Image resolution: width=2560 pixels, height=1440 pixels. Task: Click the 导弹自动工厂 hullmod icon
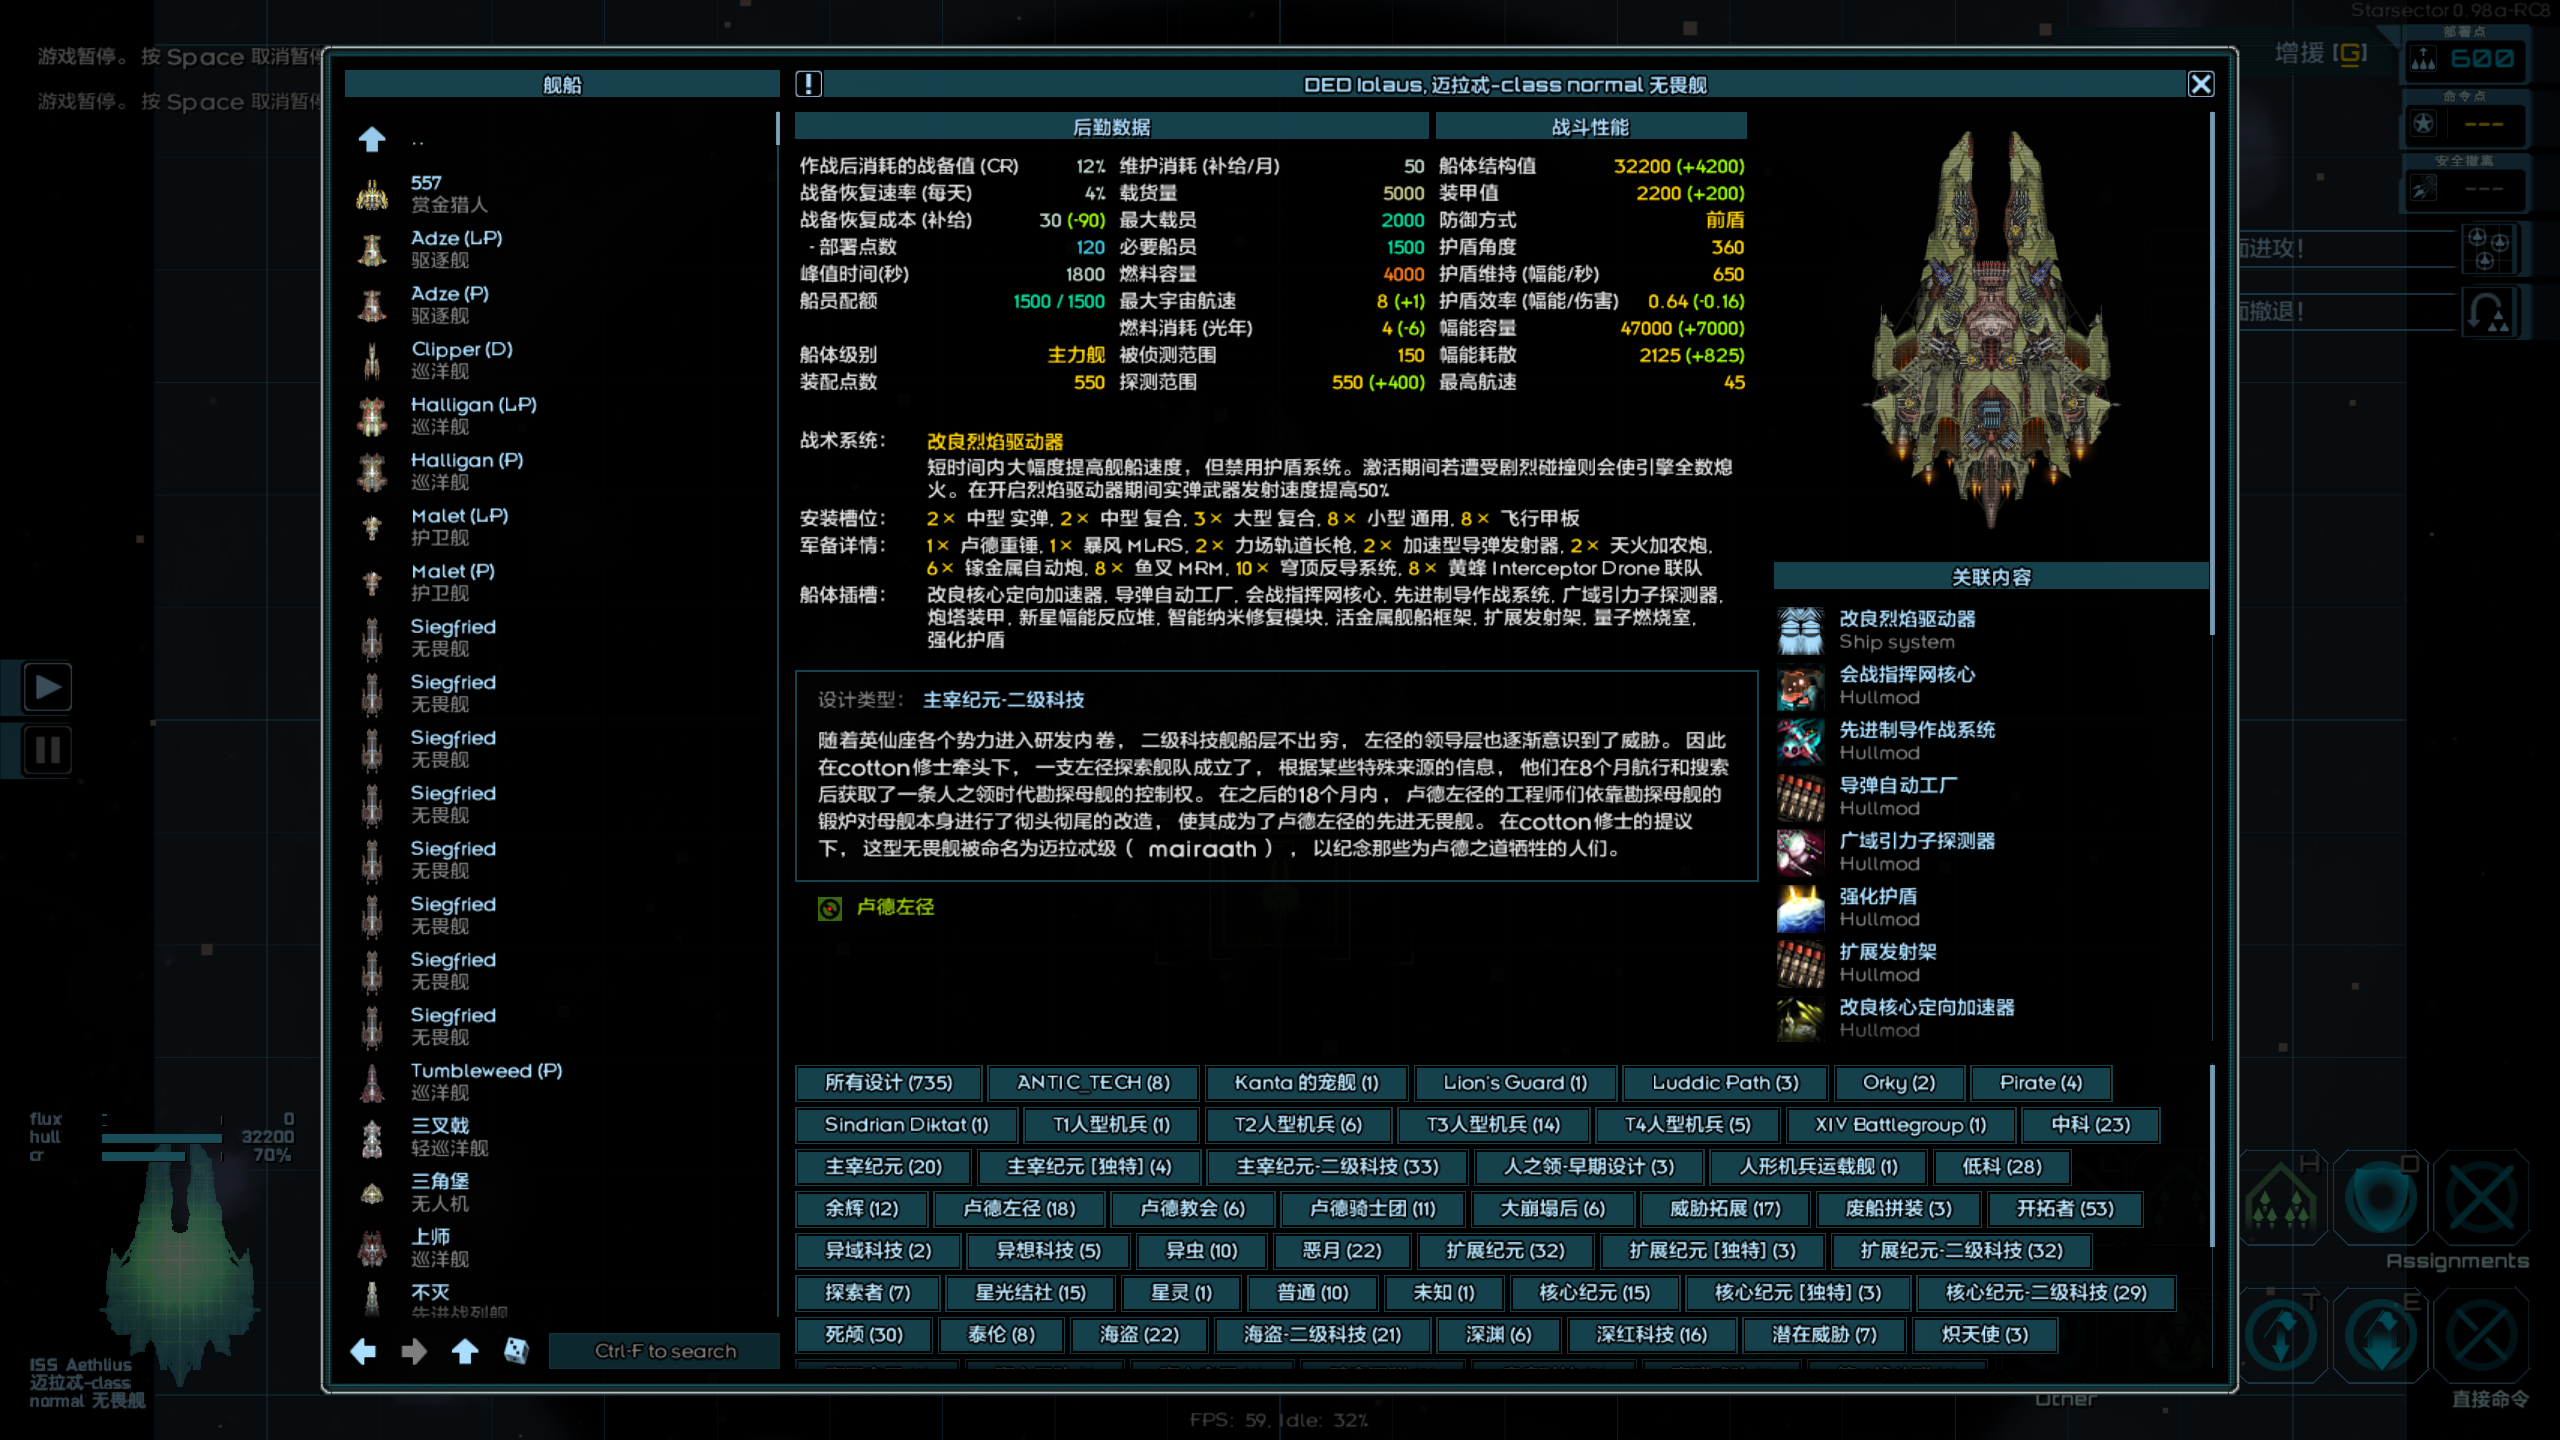1800,796
